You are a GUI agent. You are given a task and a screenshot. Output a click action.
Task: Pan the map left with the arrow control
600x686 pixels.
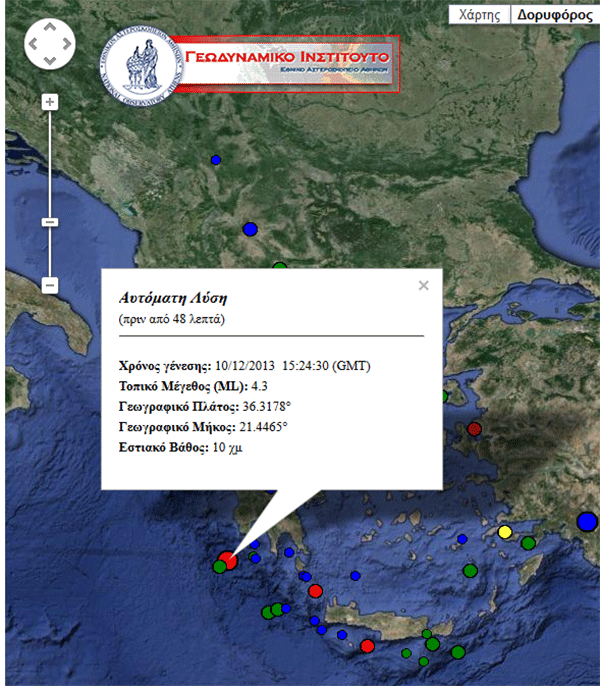pos(34,44)
